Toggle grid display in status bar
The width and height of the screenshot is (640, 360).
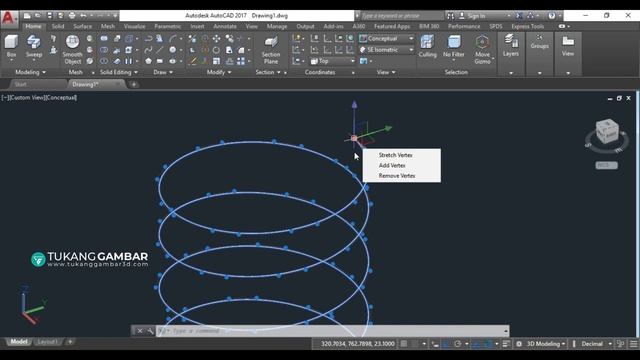click(x=404, y=344)
